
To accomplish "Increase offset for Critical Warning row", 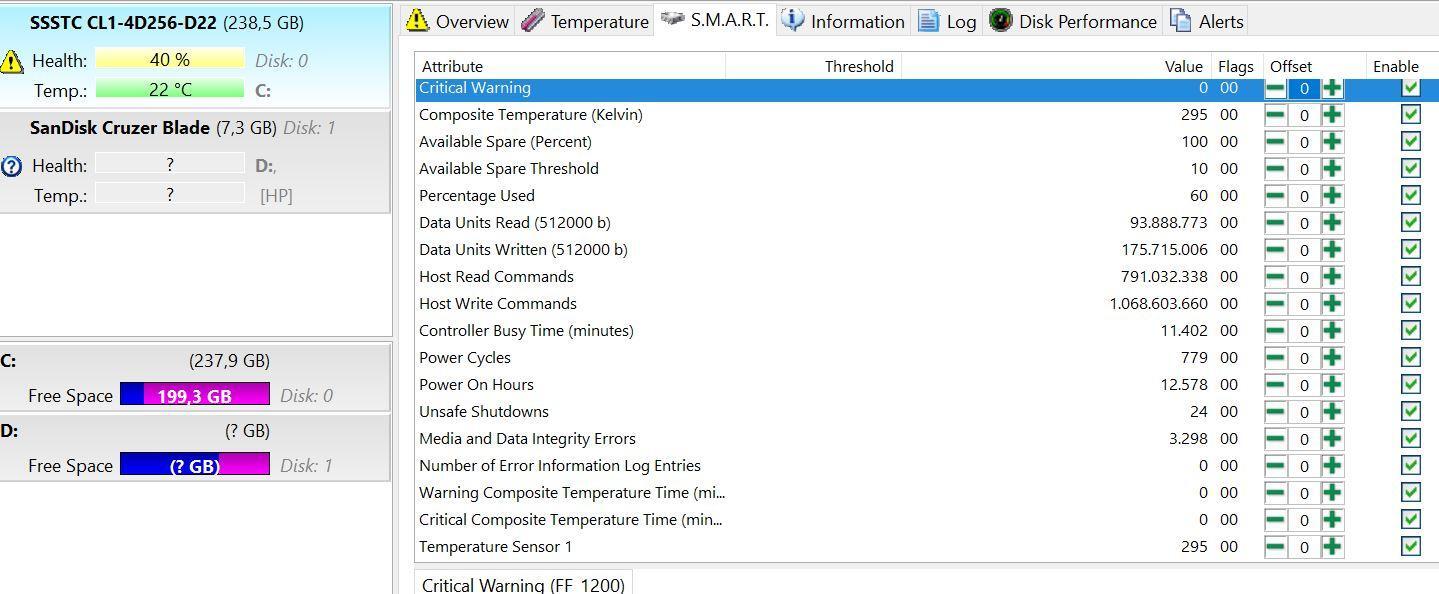I will click(1332, 89).
